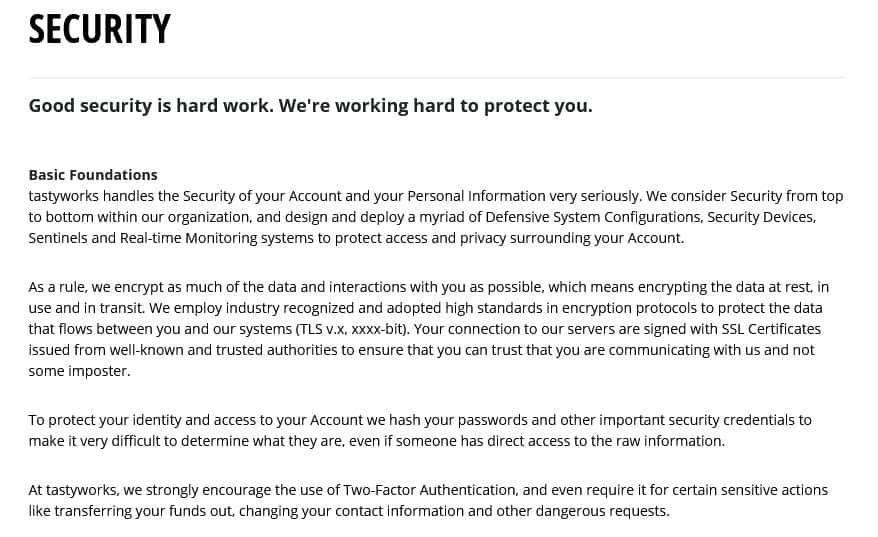
Task: Click the horizontal divider line under SECURITY
Action: click(436, 78)
